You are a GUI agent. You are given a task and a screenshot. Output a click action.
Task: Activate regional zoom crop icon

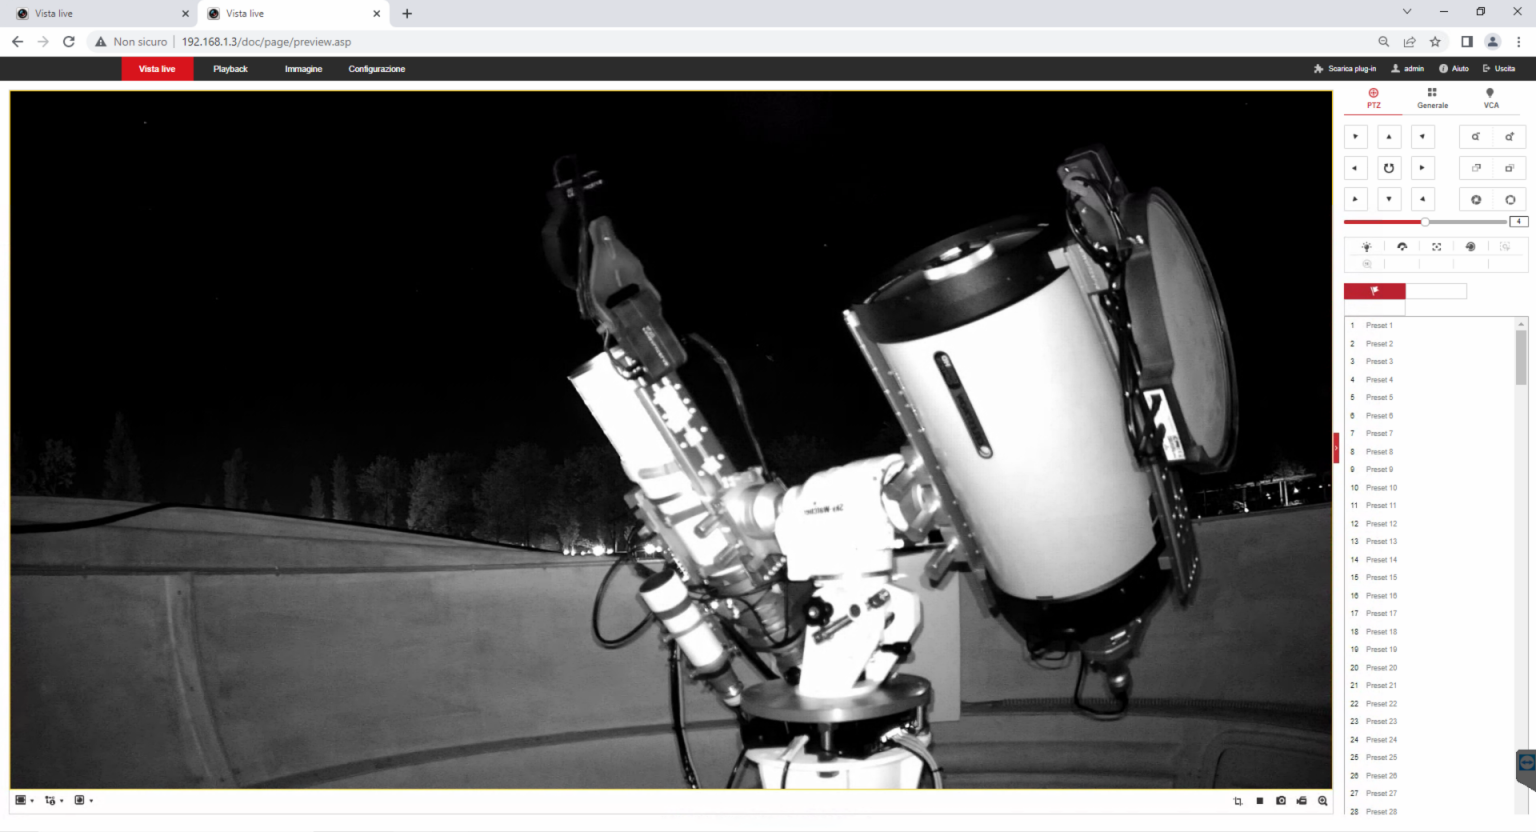[x=1238, y=801]
